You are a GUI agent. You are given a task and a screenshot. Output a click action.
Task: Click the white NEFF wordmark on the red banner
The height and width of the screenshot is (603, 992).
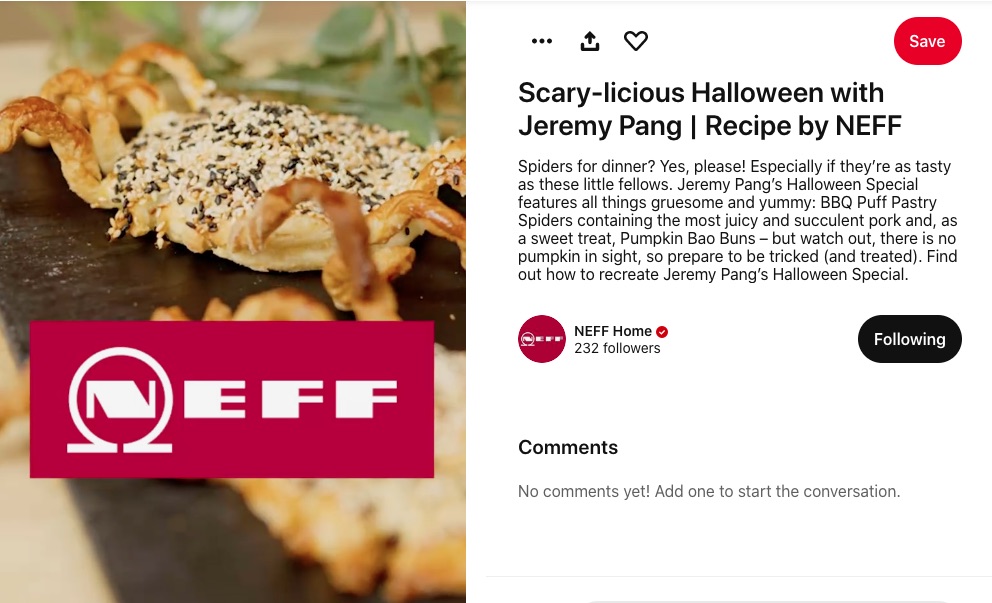[290, 399]
